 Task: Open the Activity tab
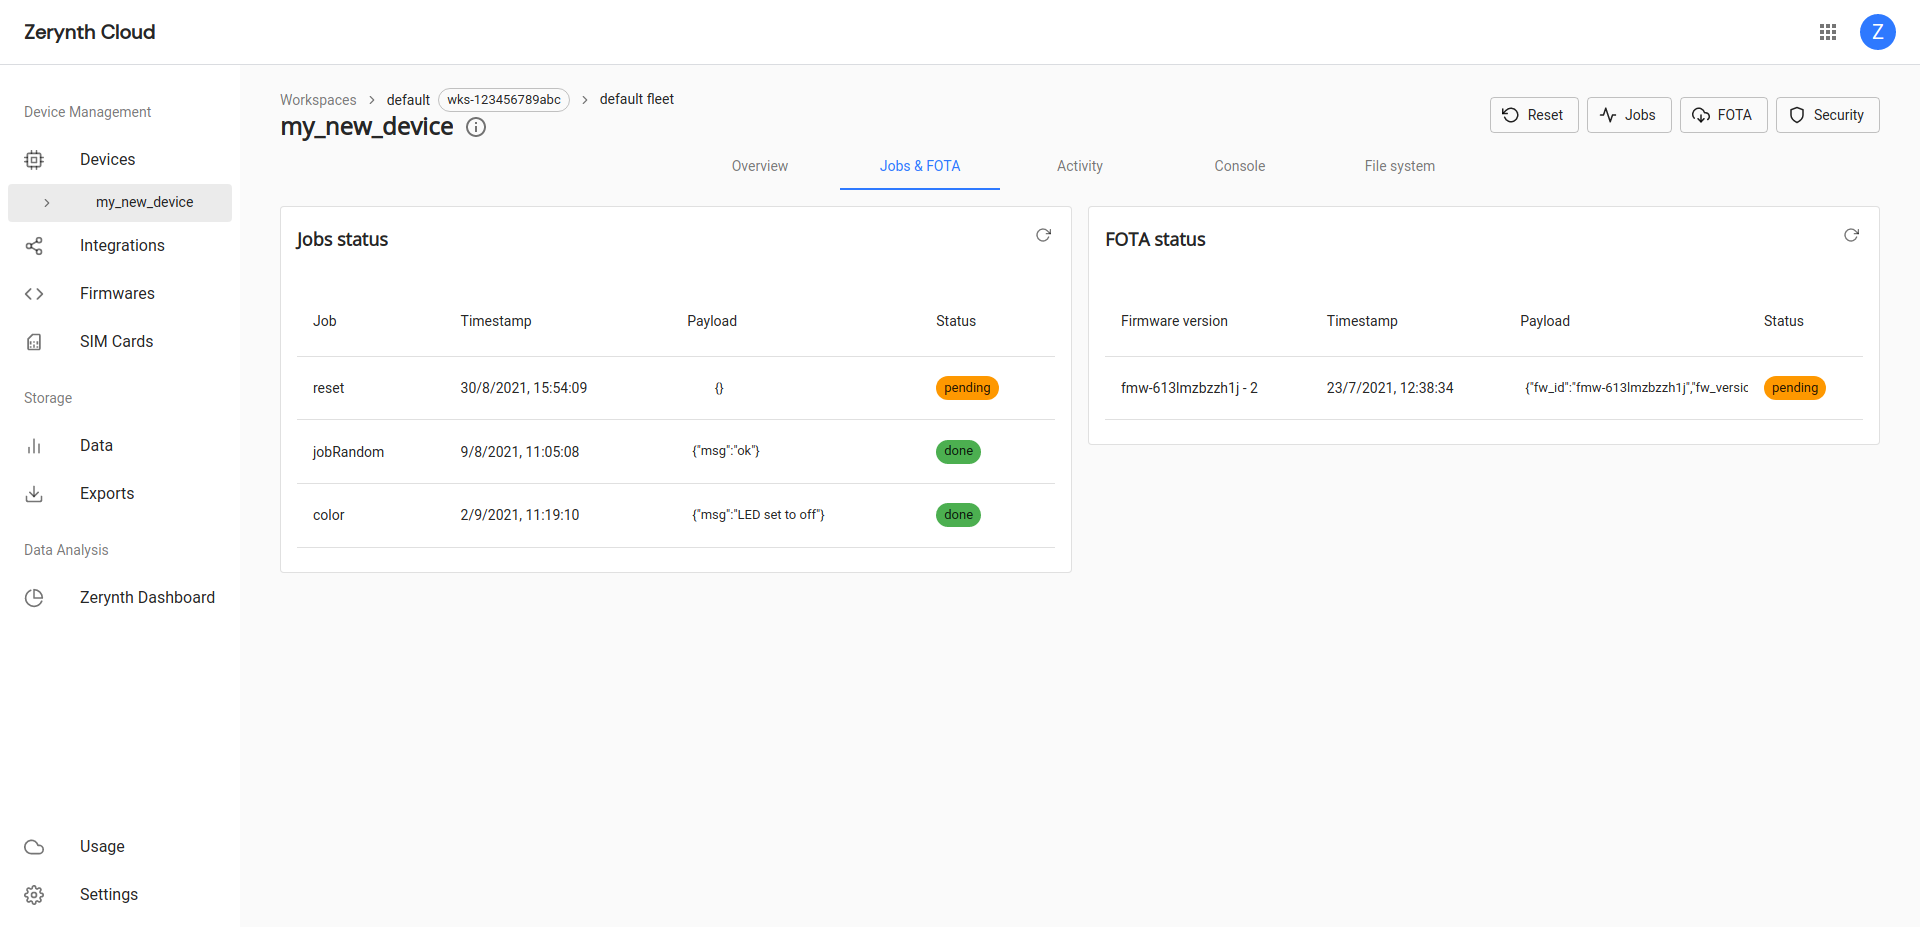[x=1080, y=166]
